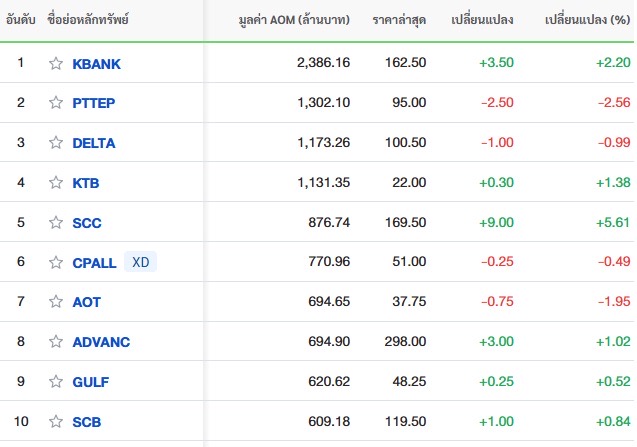Screen dimensions: 637x447
Task: Click the star beside CPALL
Action: 56,263
